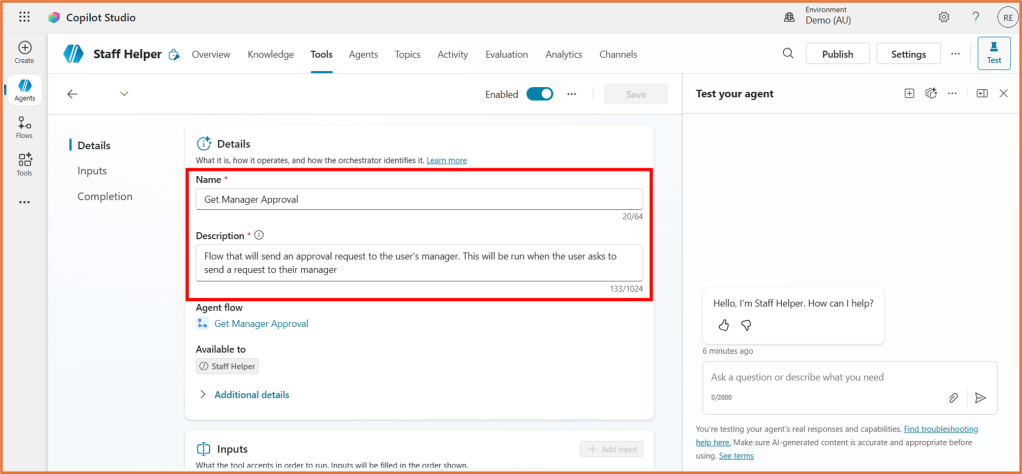Show more sidebar items ellipsis

point(24,202)
